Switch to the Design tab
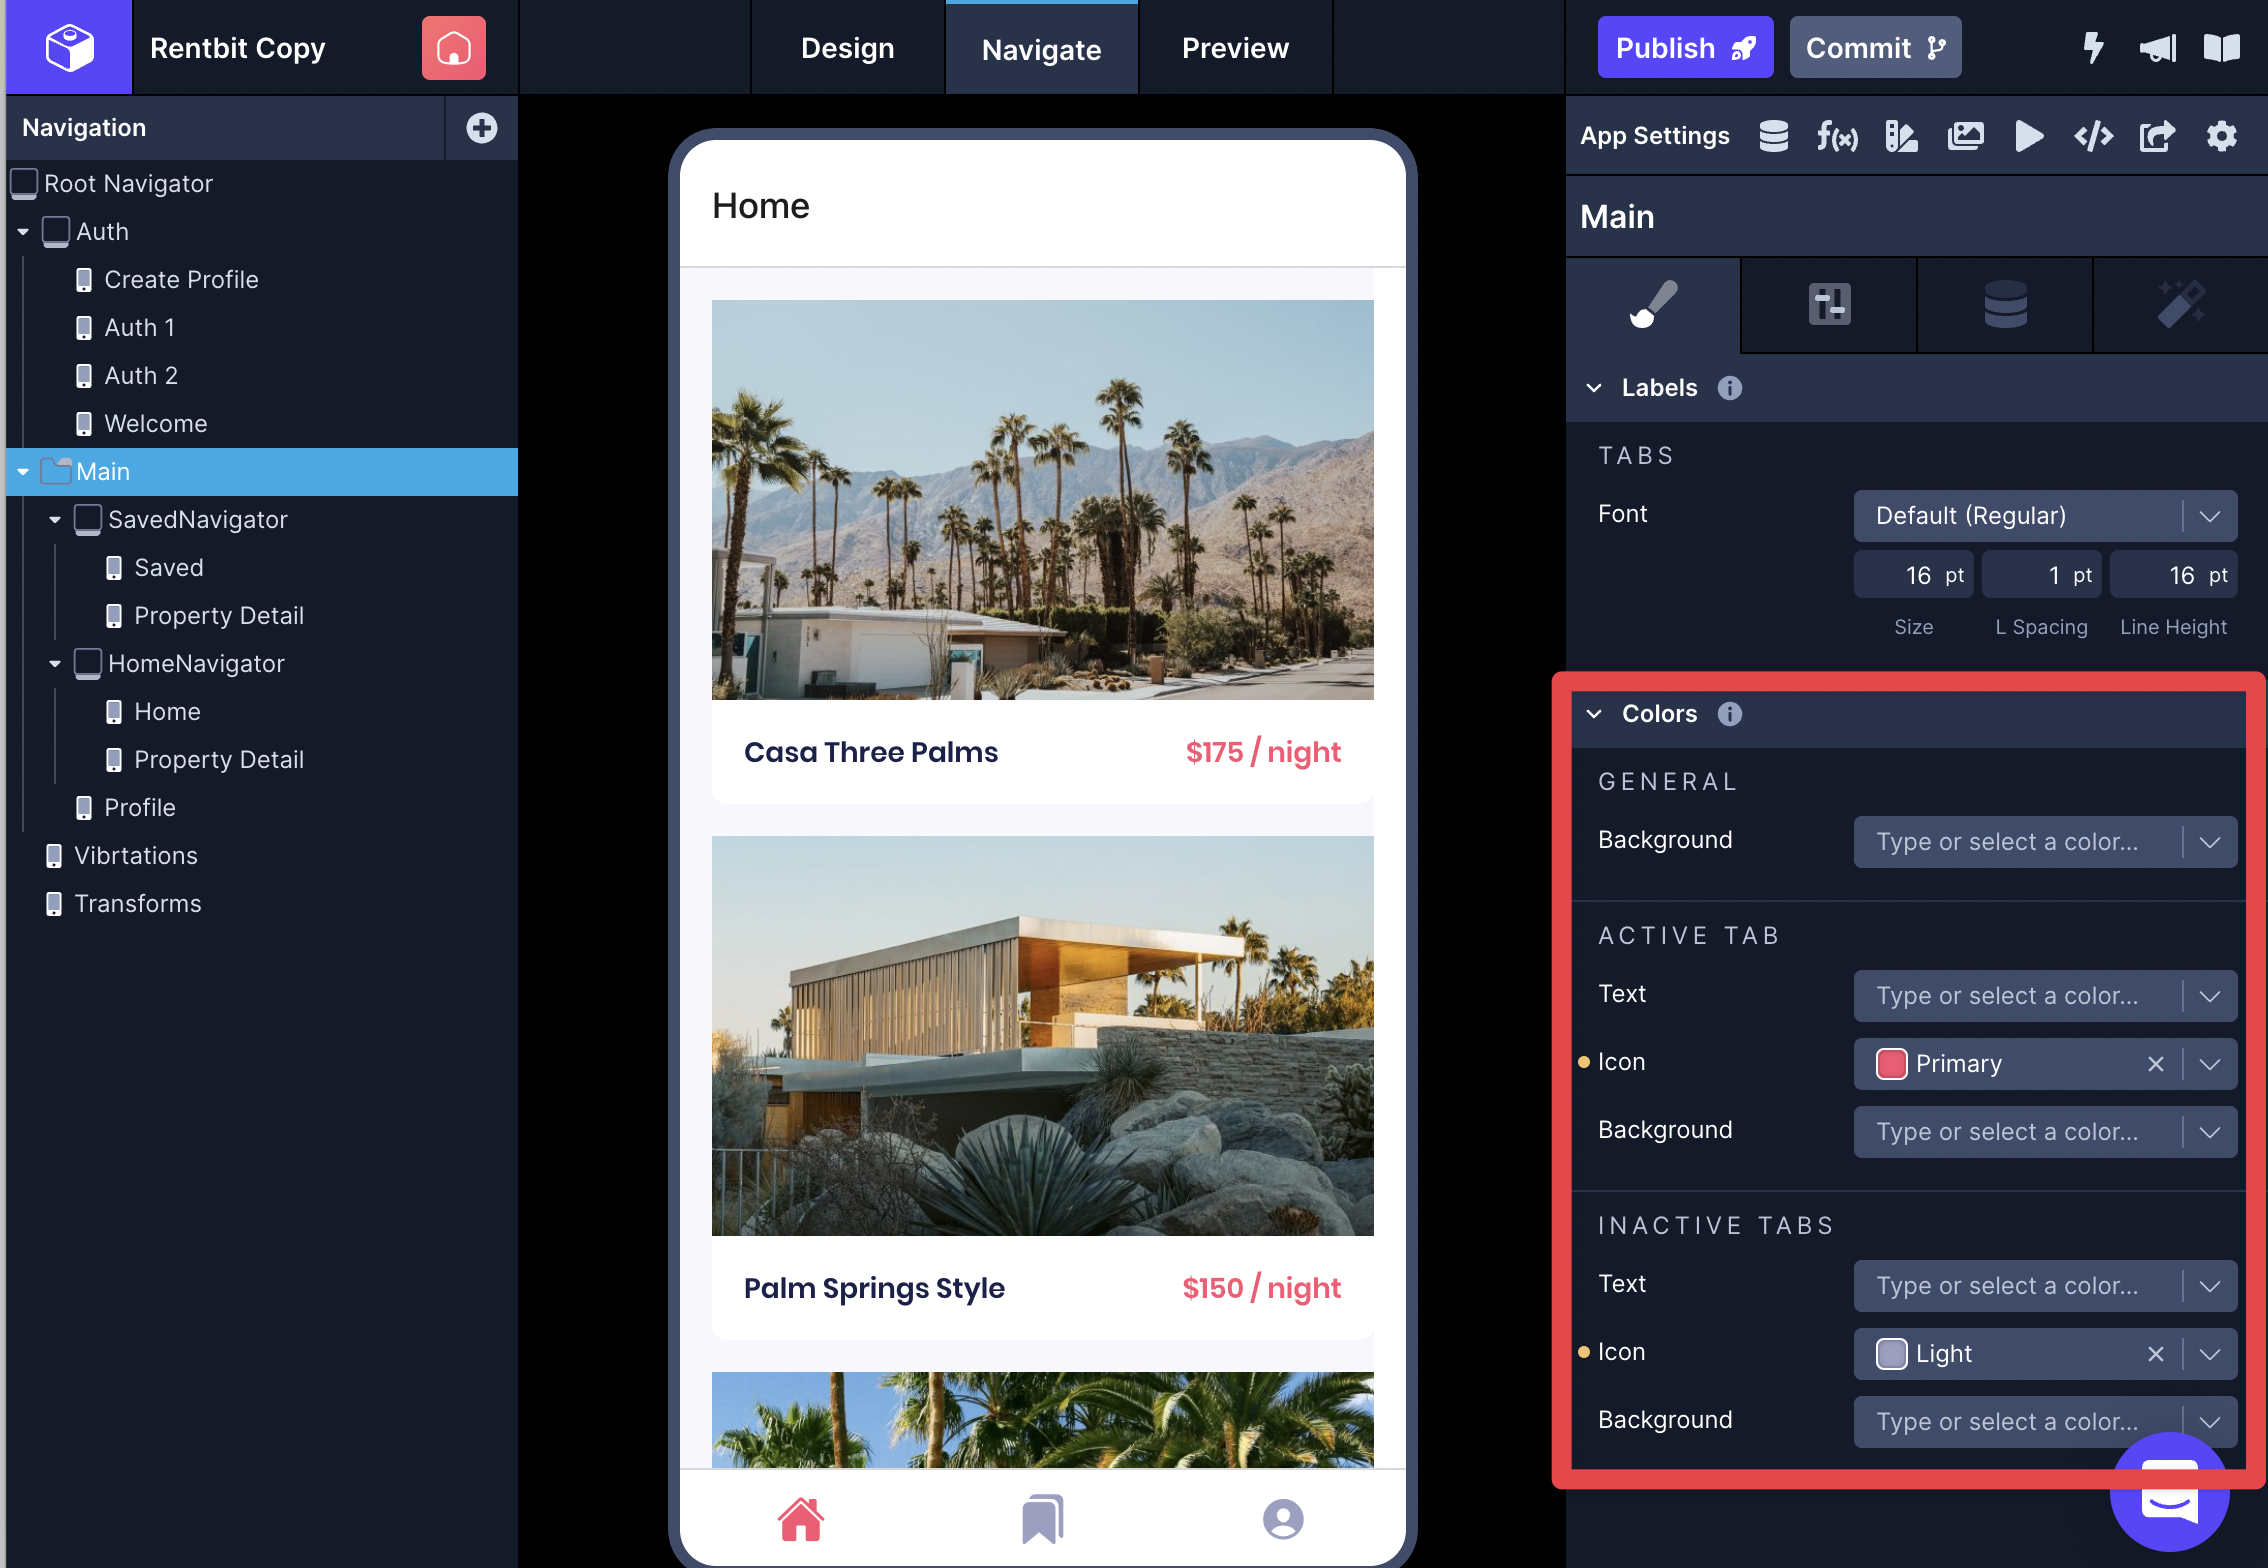The image size is (2268, 1568). (x=847, y=48)
